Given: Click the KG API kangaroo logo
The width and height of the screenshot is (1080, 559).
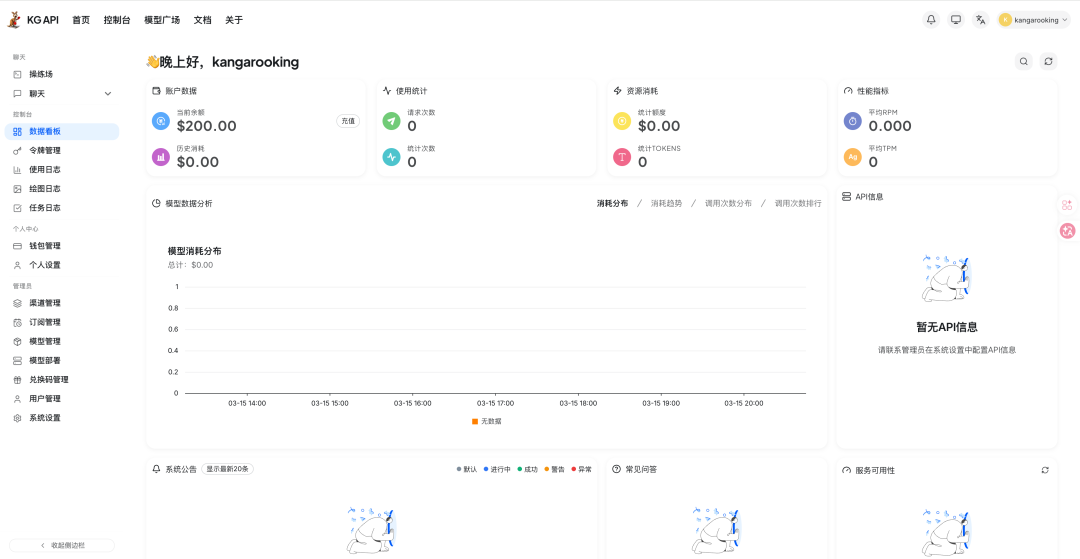Looking at the screenshot, I should 14,20.
